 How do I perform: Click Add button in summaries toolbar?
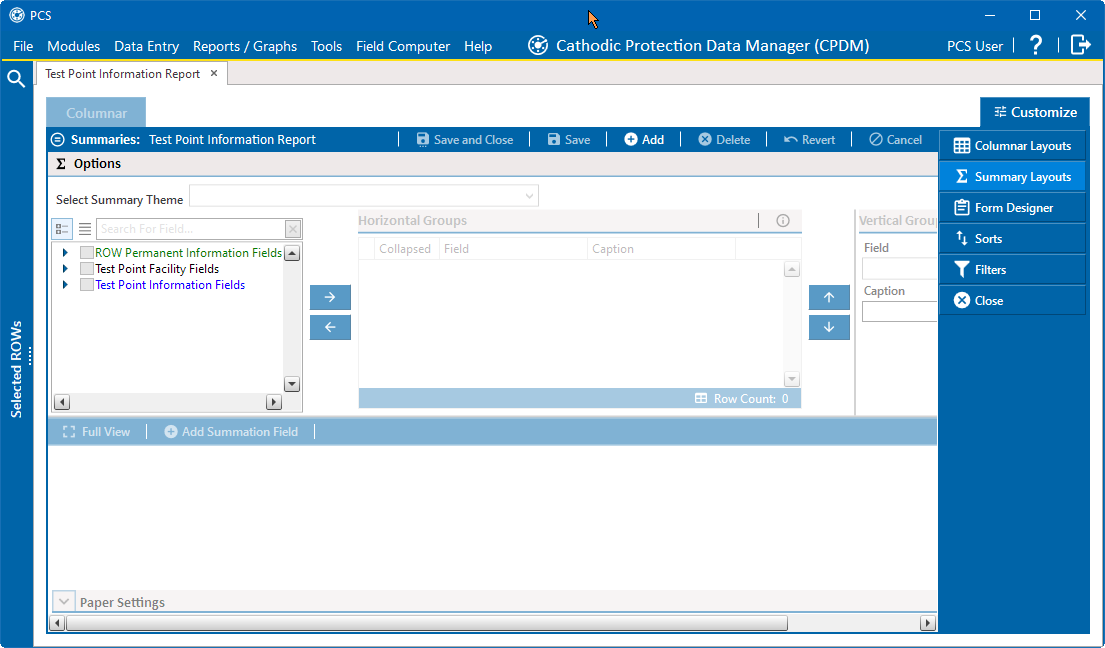(x=644, y=140)
